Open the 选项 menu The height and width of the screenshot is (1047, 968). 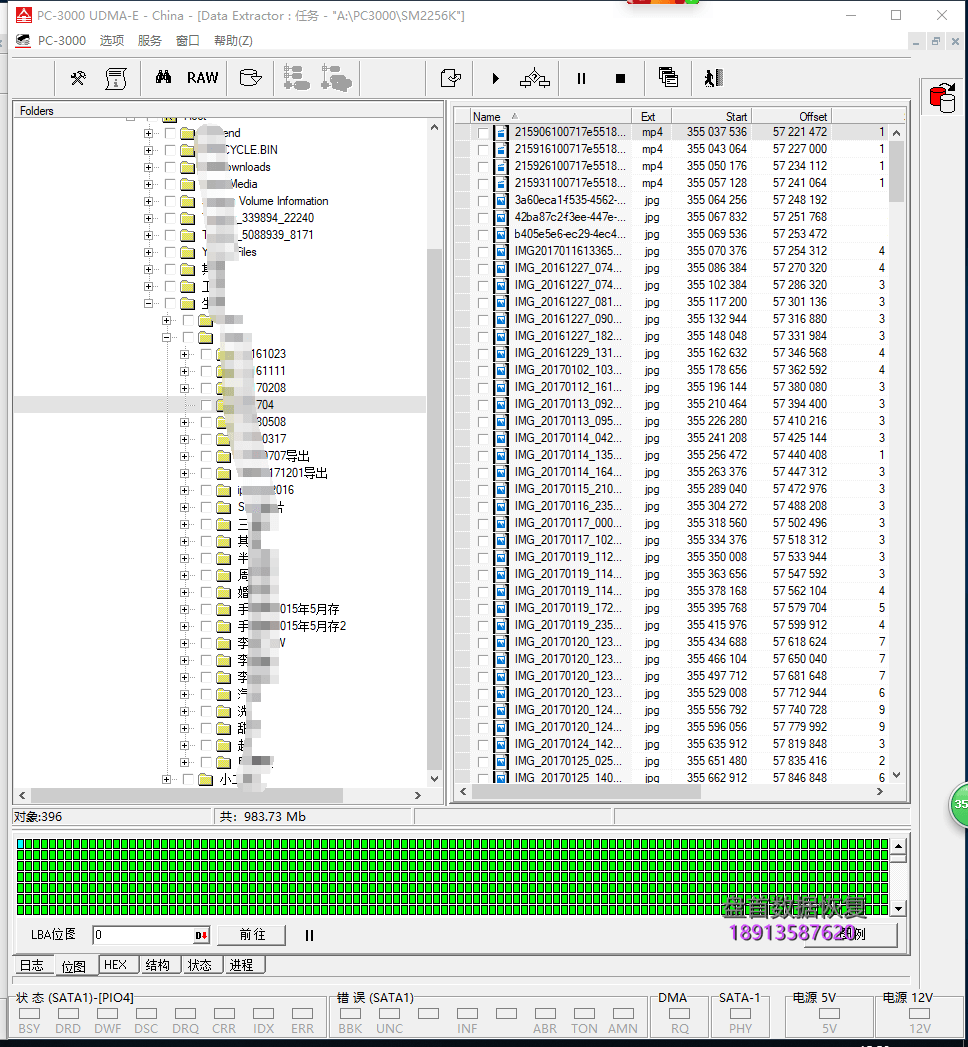111,41
